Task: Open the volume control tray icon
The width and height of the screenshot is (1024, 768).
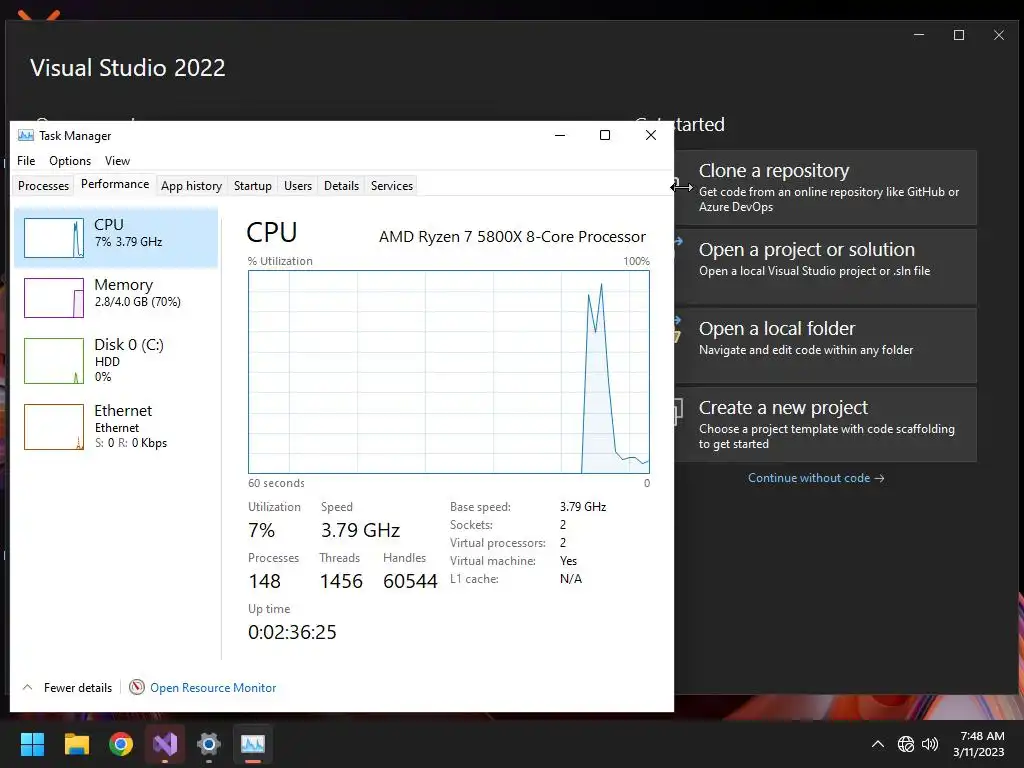Action: (x=930, y=744)
